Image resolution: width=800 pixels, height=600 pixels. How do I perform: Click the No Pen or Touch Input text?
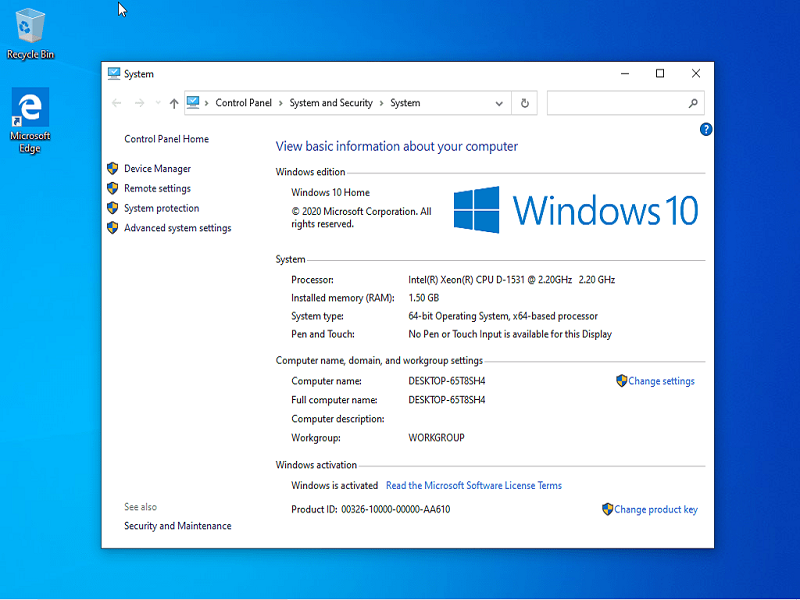(510, 334)
